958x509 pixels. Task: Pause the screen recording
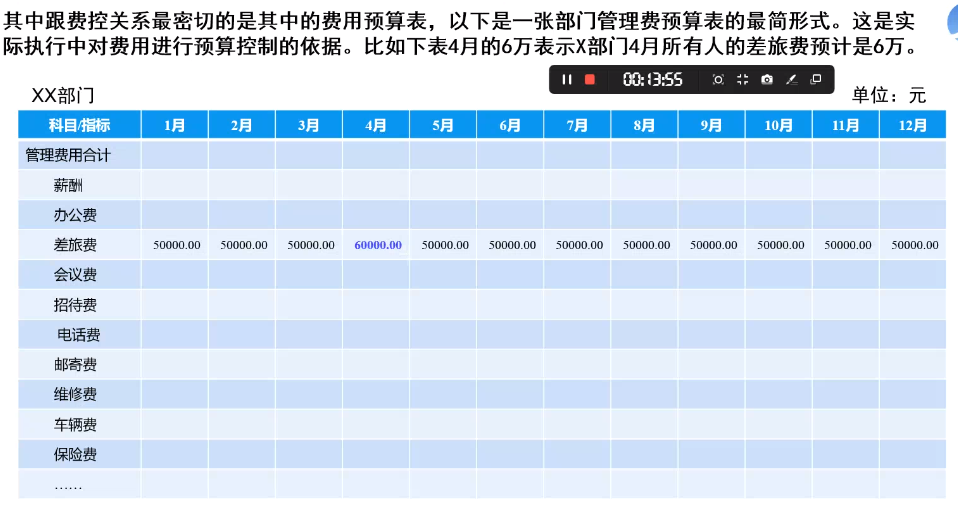(566, 79)
